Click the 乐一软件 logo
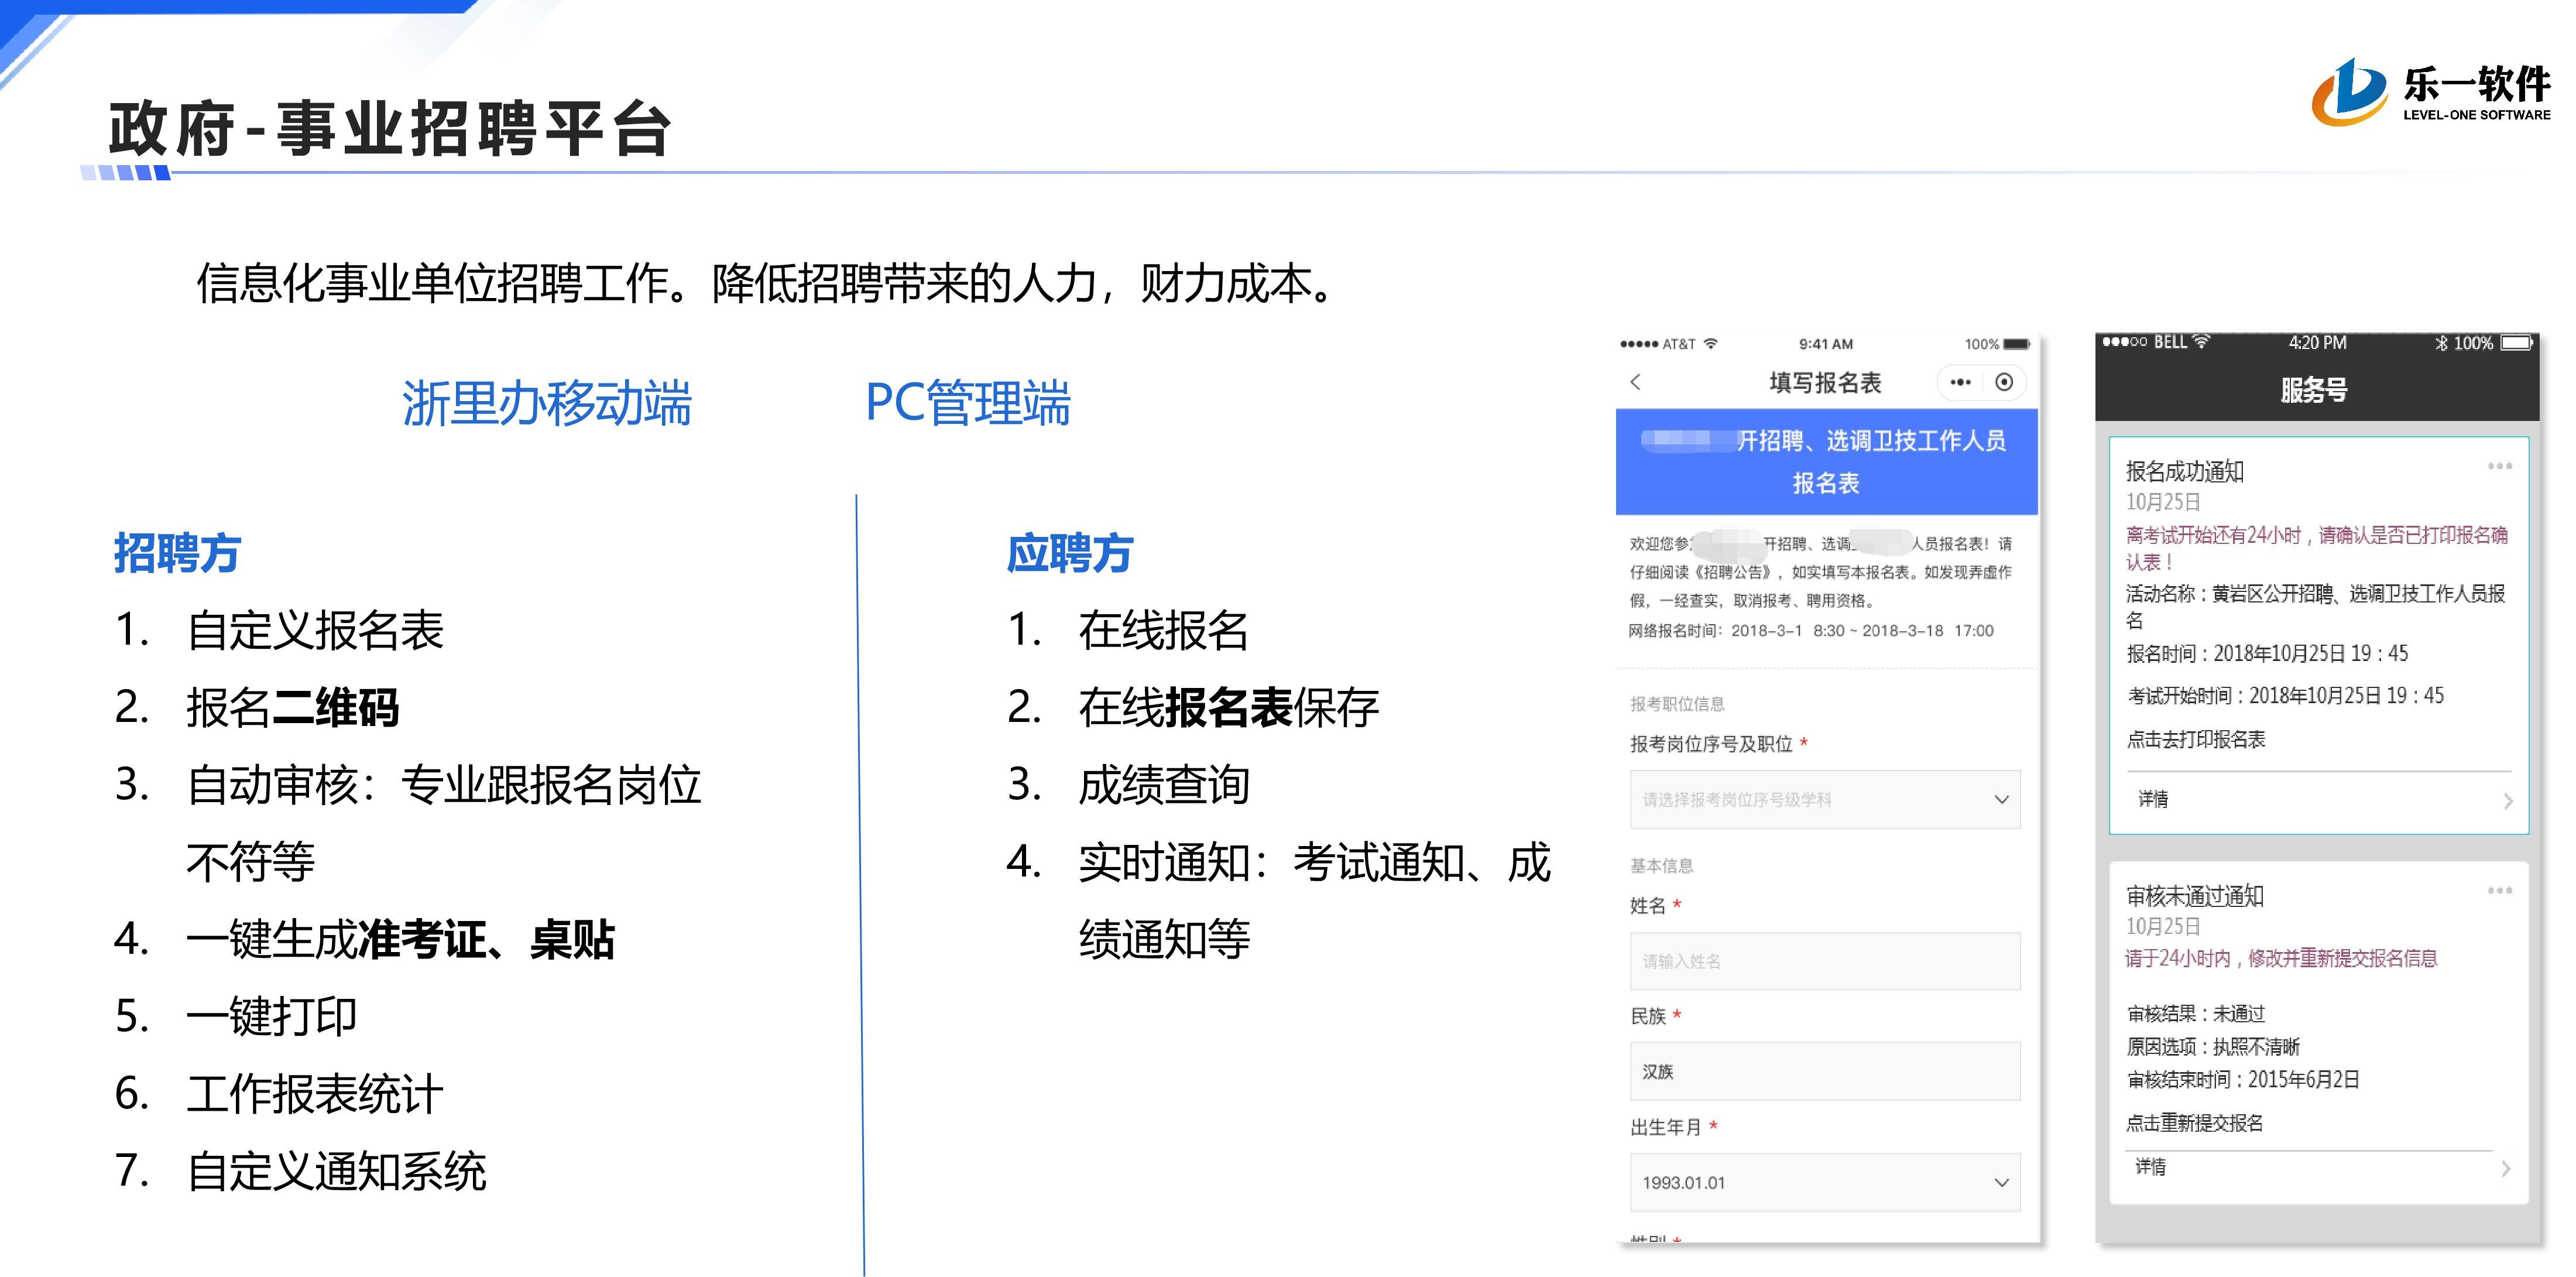 (x=2430, y=92)
